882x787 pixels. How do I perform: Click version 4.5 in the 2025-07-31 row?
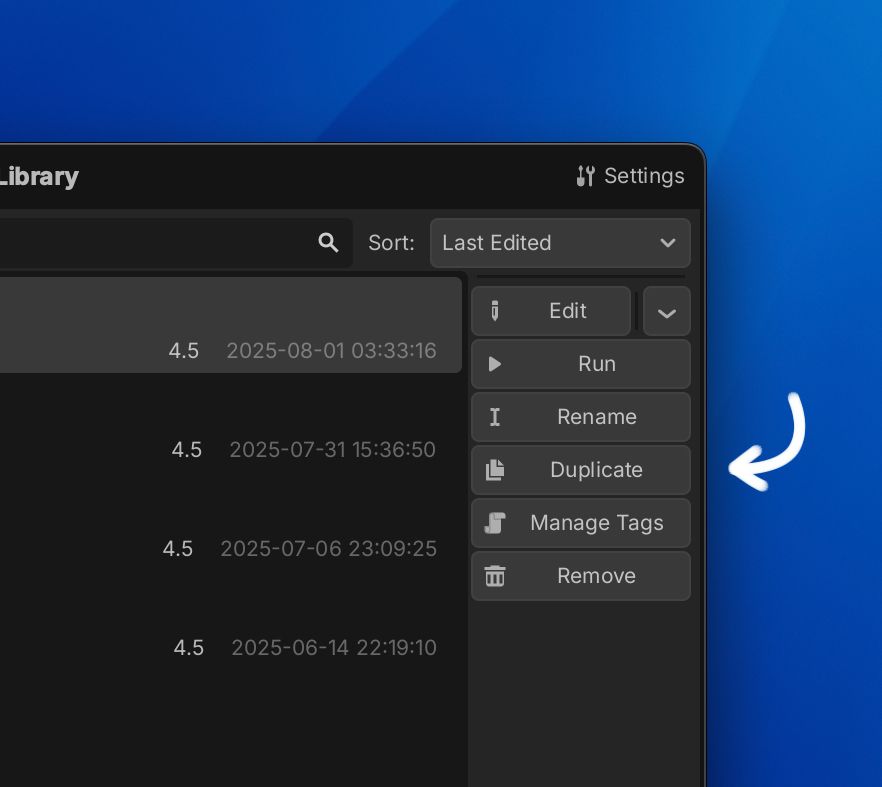pyautogui.click(x=186, y=450)
